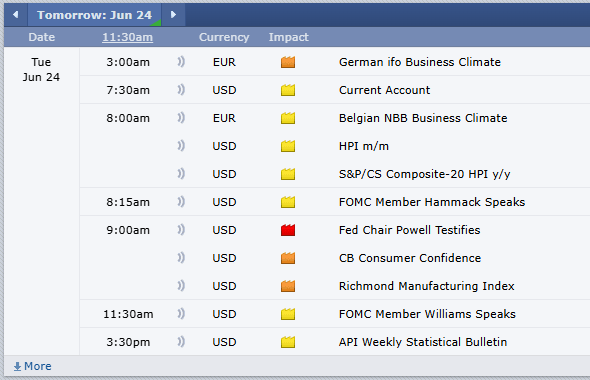Toggle sound alert for FOMC Member Williams Speaks
This screenshot has width=590, height=380.
[x=181, y=314]
